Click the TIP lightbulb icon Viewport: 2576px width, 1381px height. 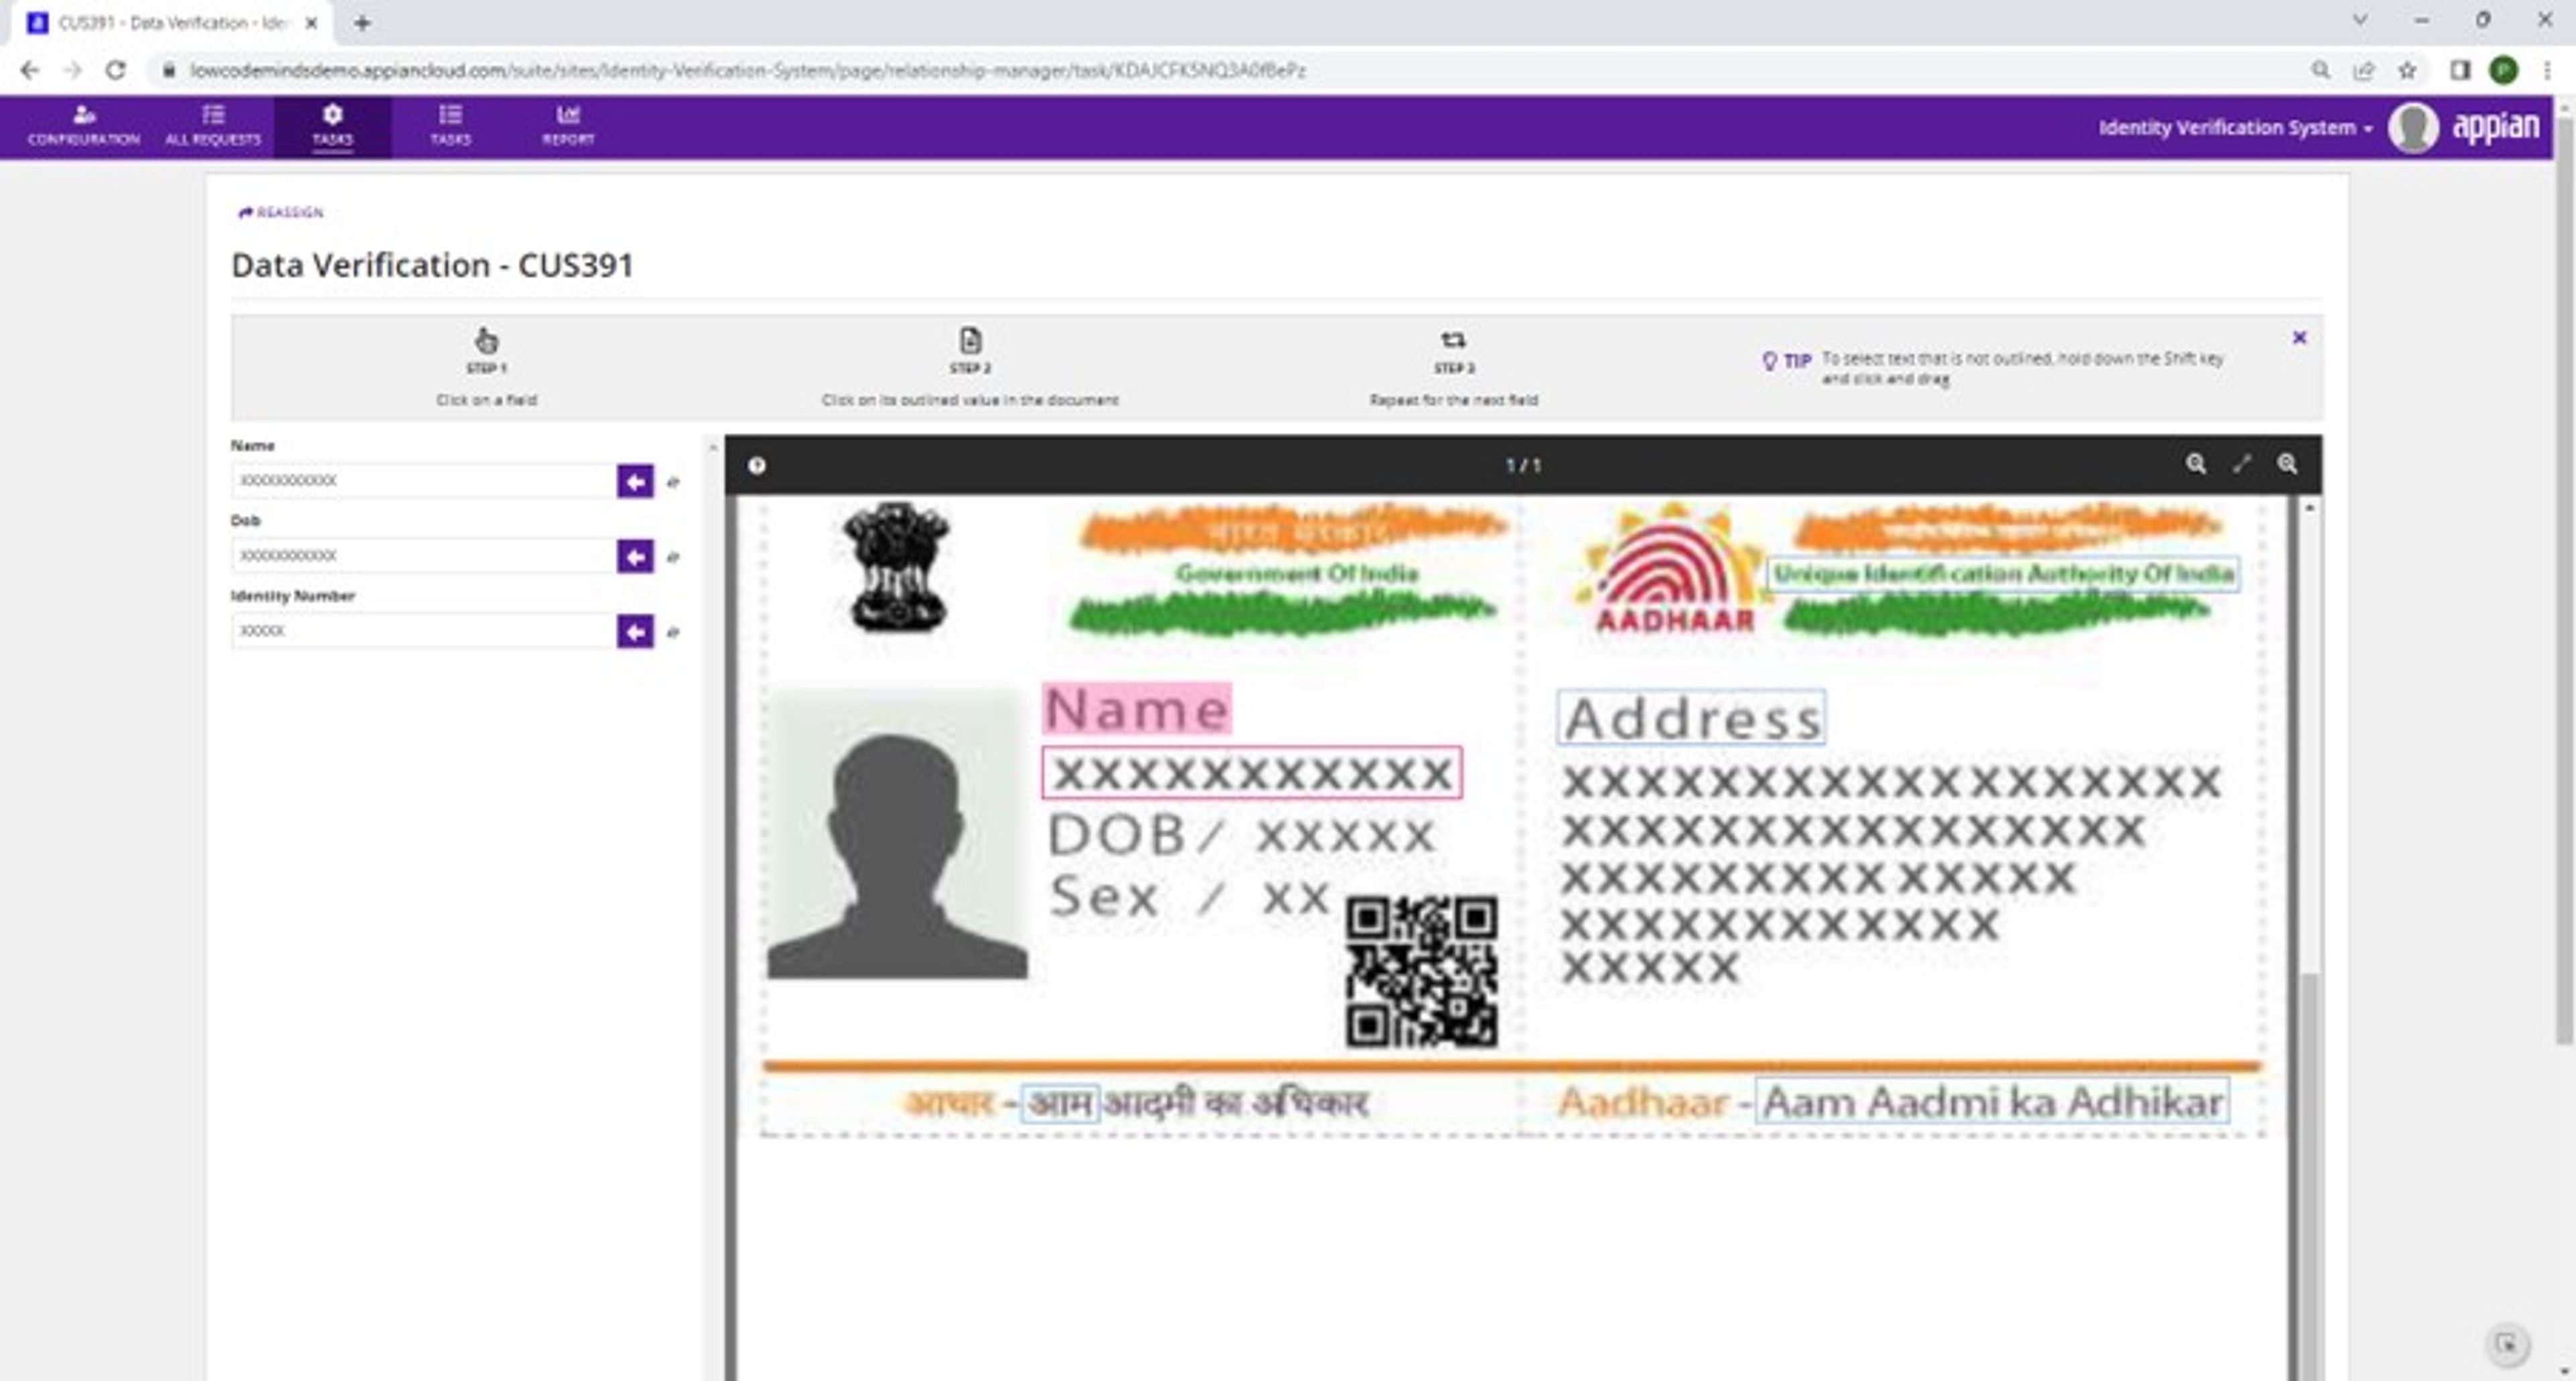(x=1769, y=360)
